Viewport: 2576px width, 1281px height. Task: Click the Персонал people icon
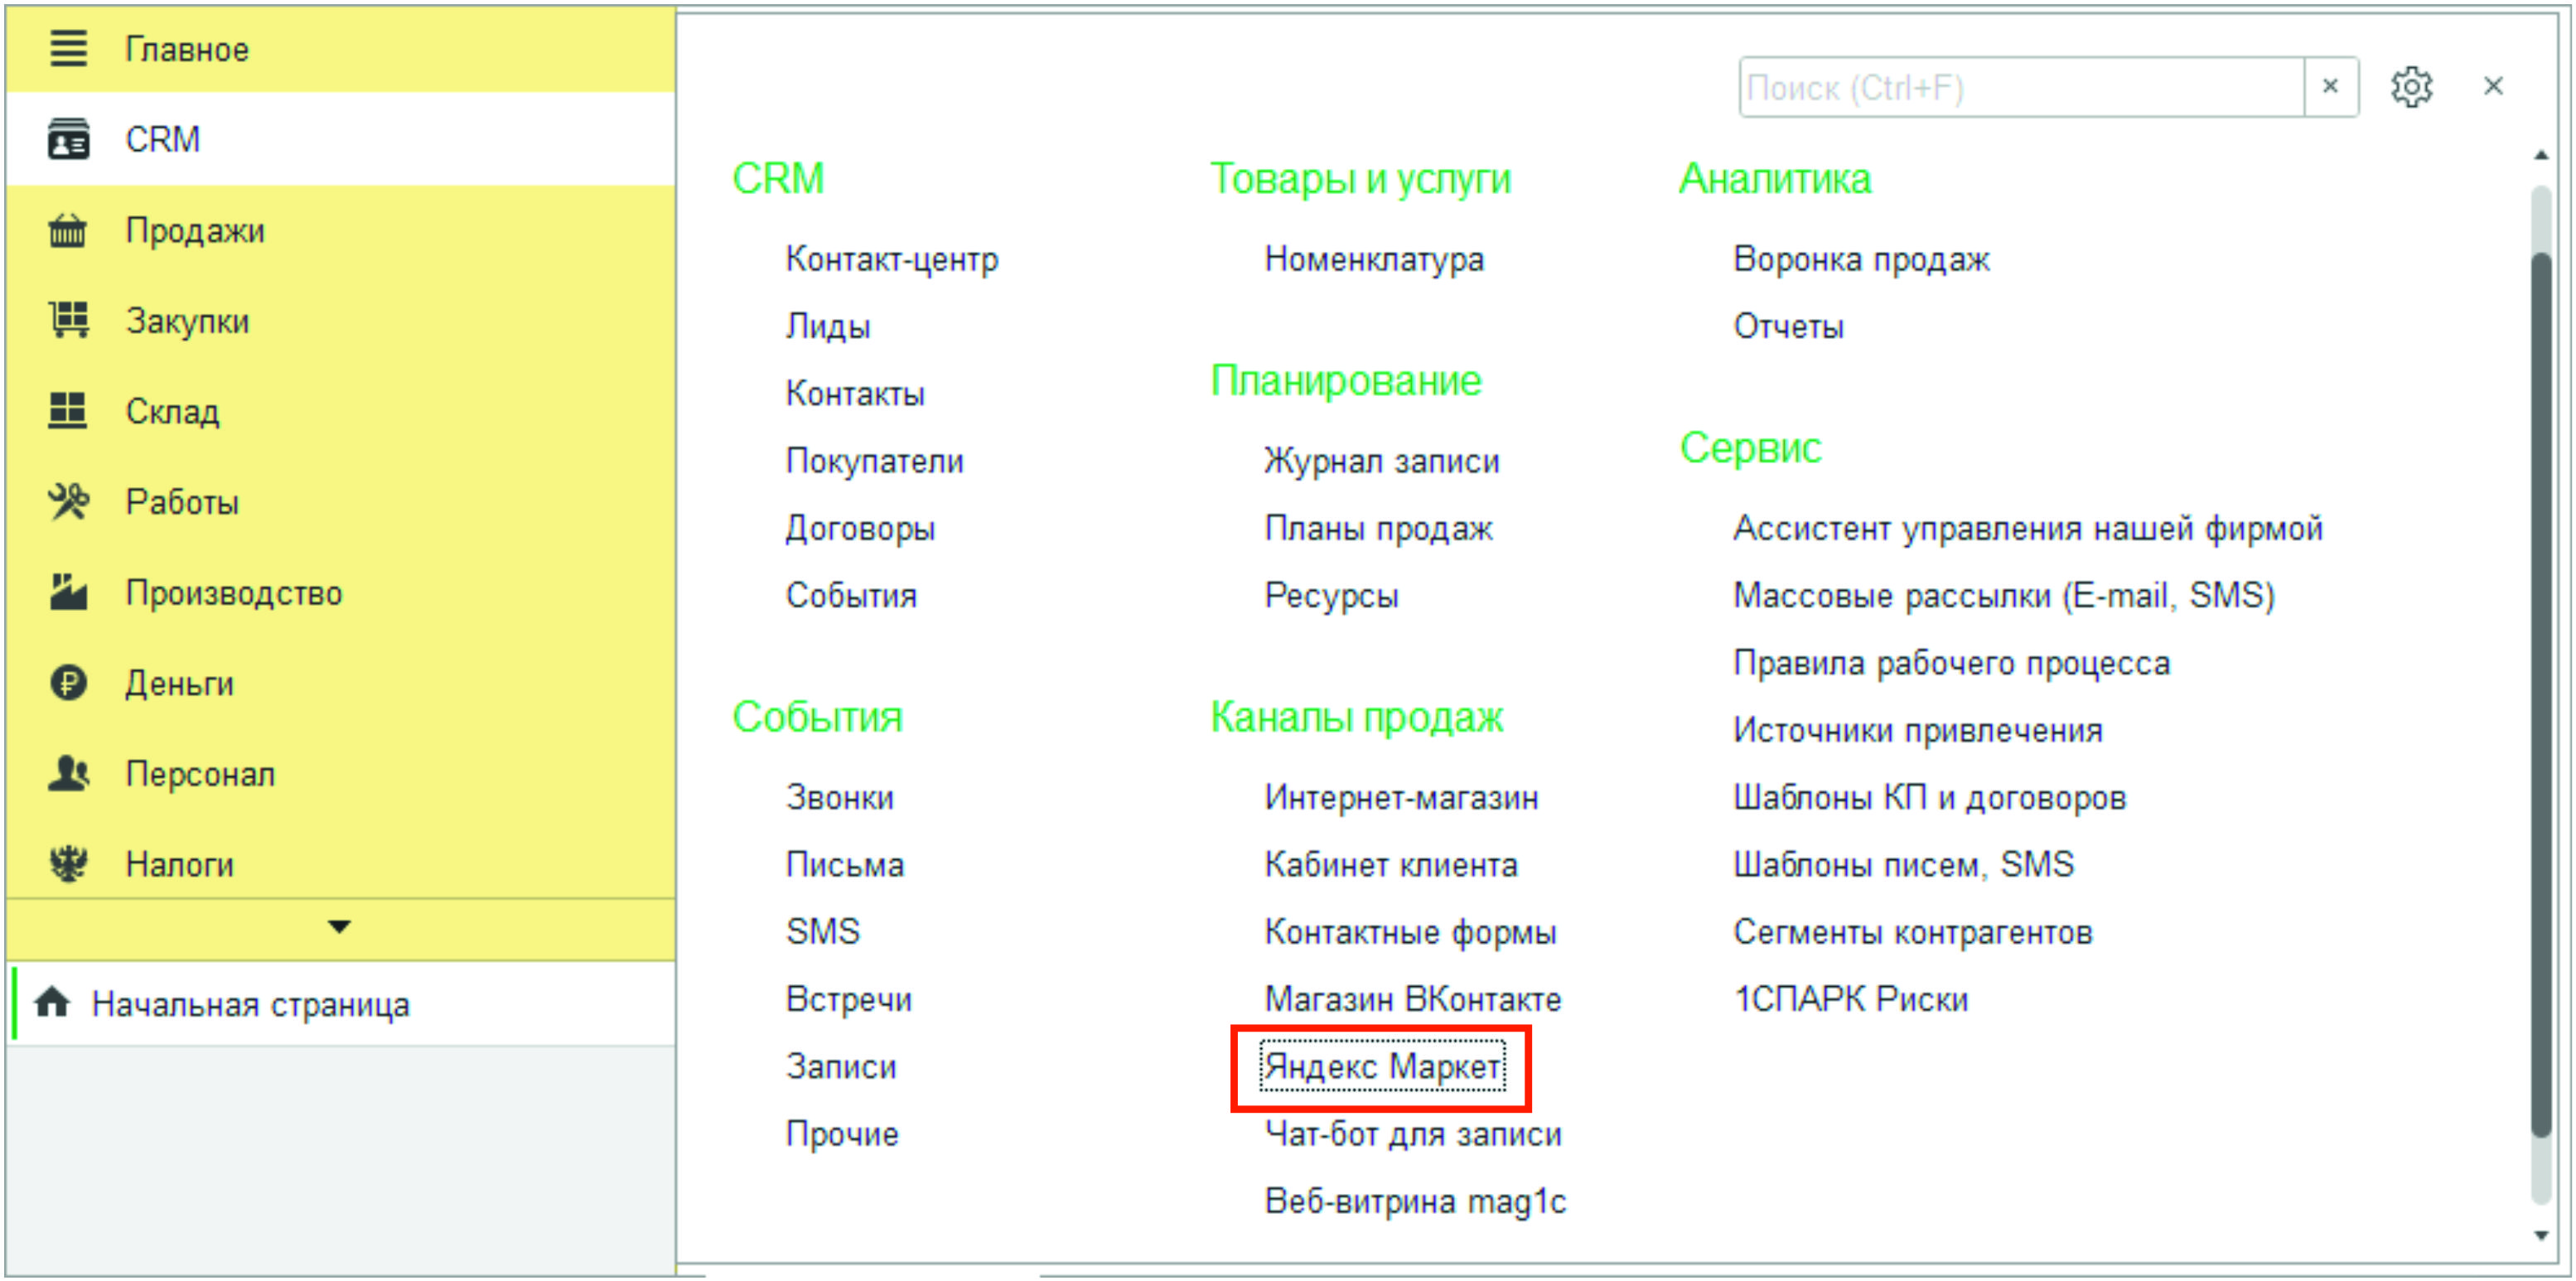coord(68,773)
